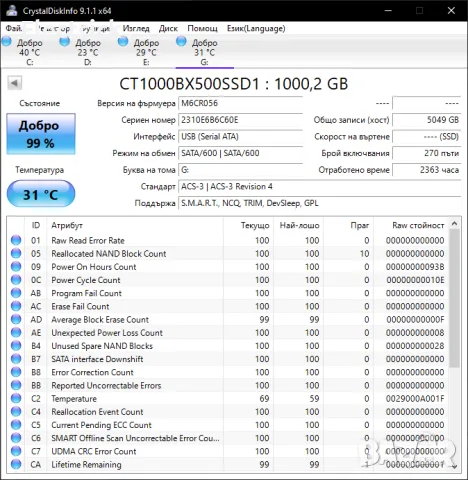The image size is (468, 480).
Task: Click the standard field ACS-3 Revision 4
Action: point(320,187)
